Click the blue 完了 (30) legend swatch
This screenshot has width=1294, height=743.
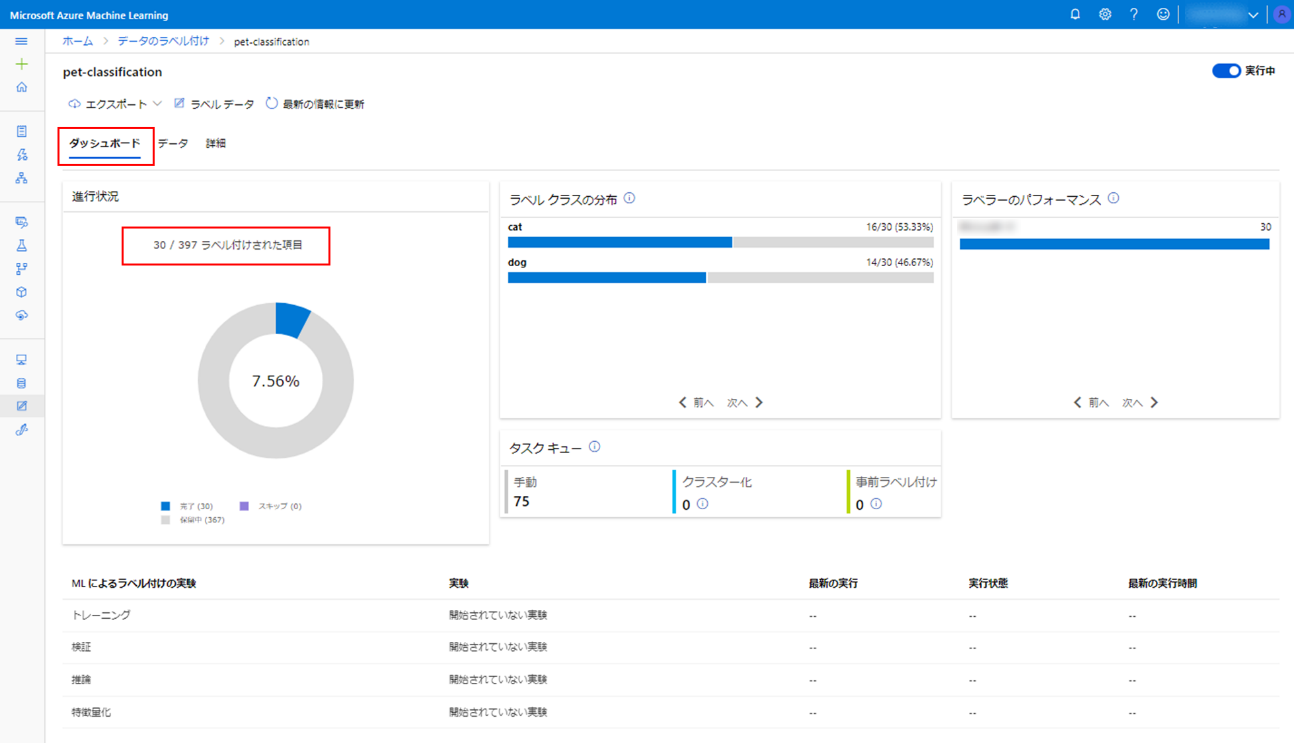[x=166, y=506]
